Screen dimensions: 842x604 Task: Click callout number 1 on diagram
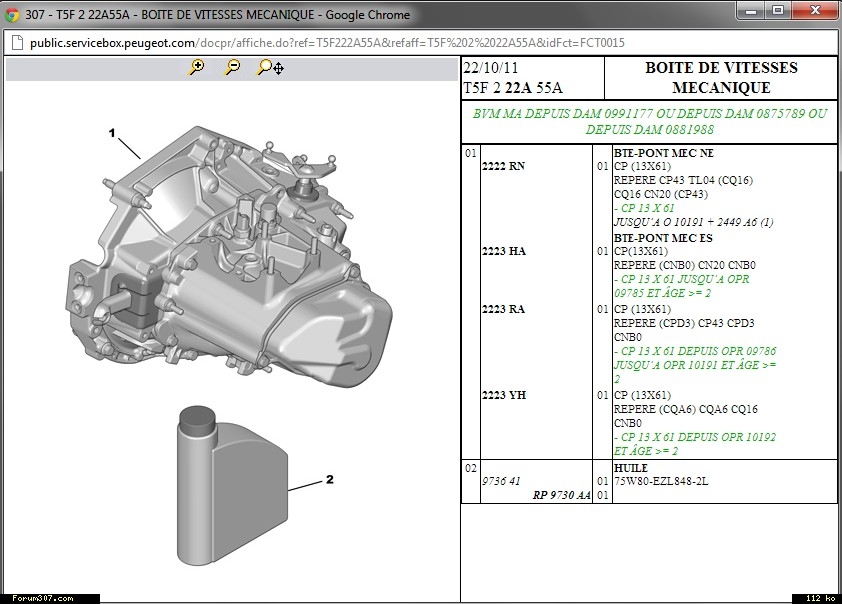point(112,133)
